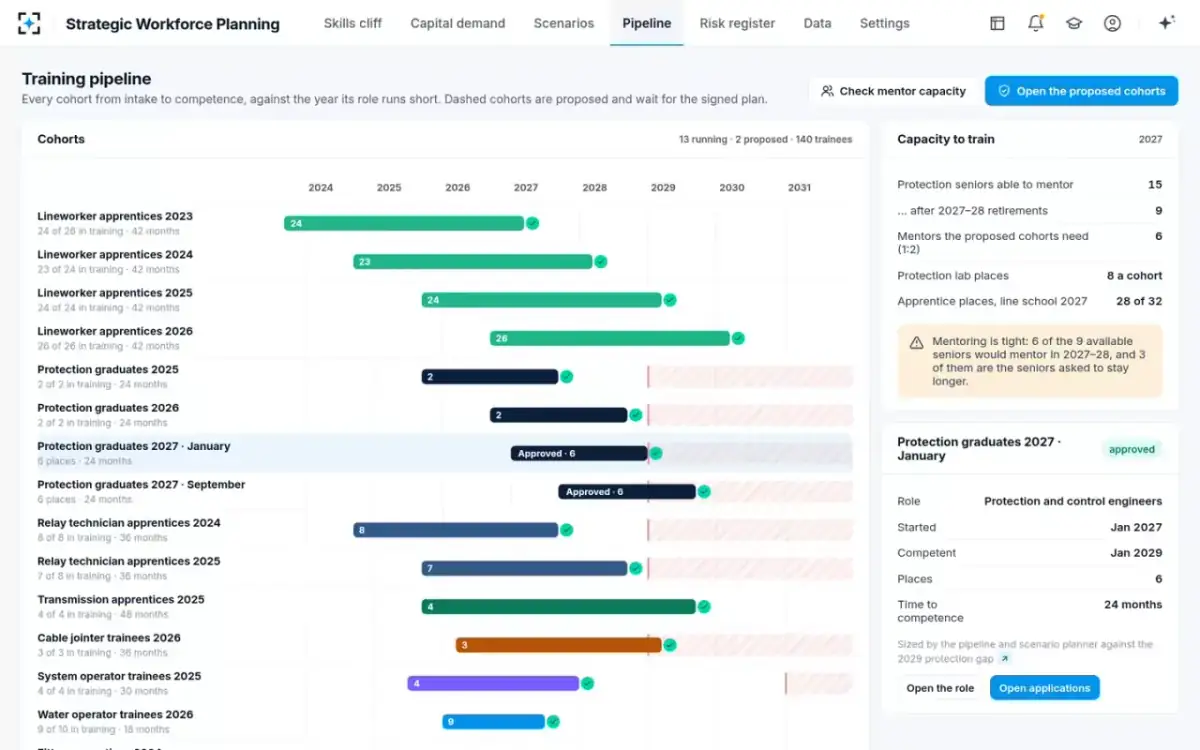Screen dimensions: 1200x750
Task: Select the Protection graduates 2025 dark bar
Action: pos(490,377)
